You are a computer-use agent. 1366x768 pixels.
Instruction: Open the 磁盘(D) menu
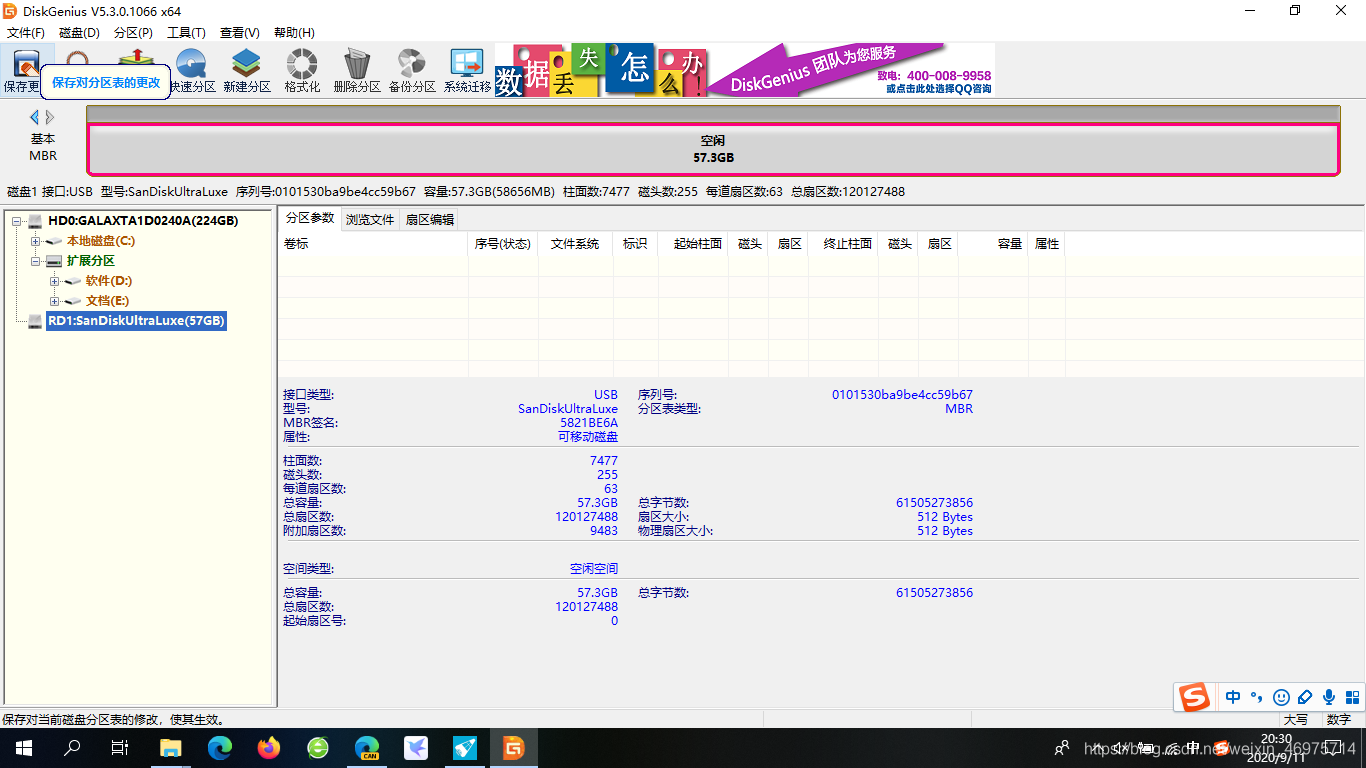(x=79, y=33)
